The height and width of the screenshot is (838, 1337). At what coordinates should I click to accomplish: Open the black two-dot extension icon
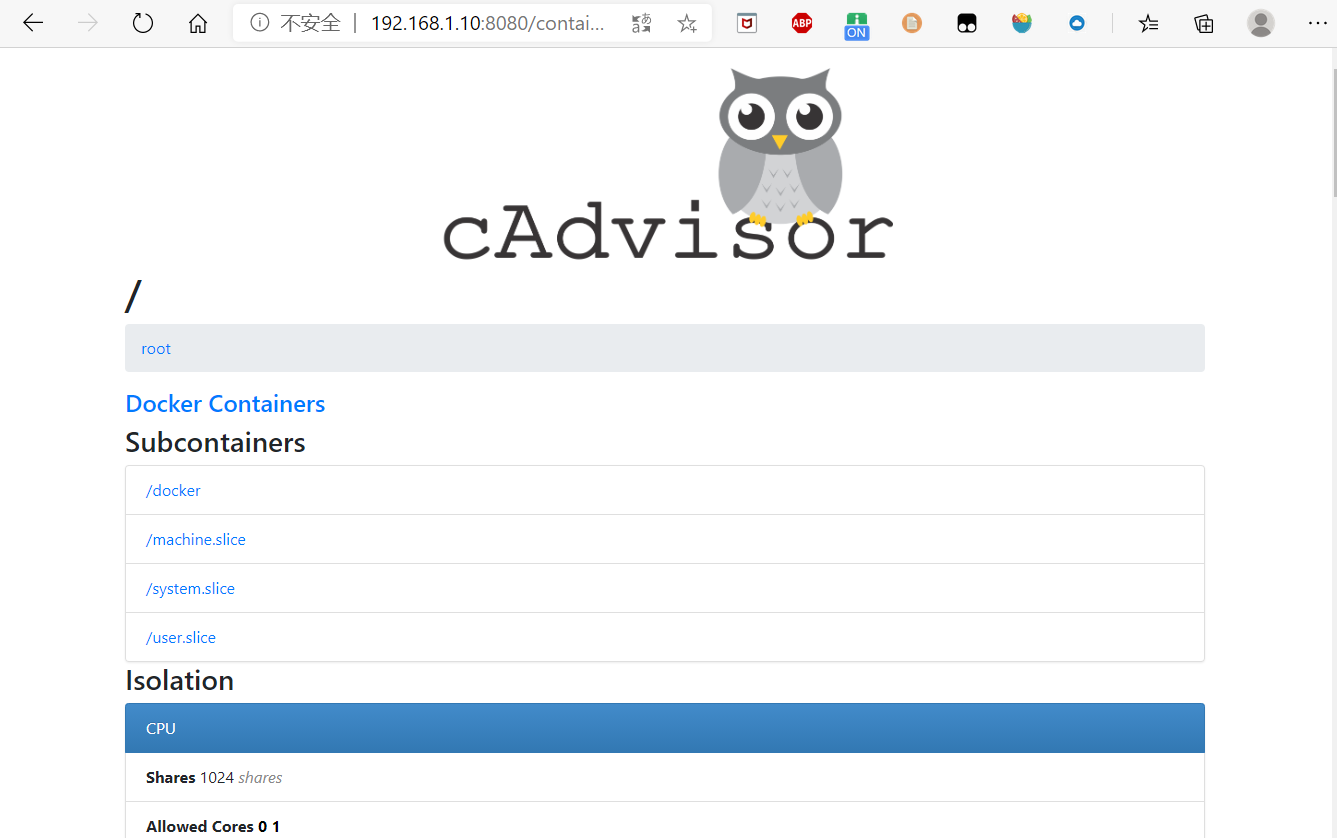click(967, 23)
